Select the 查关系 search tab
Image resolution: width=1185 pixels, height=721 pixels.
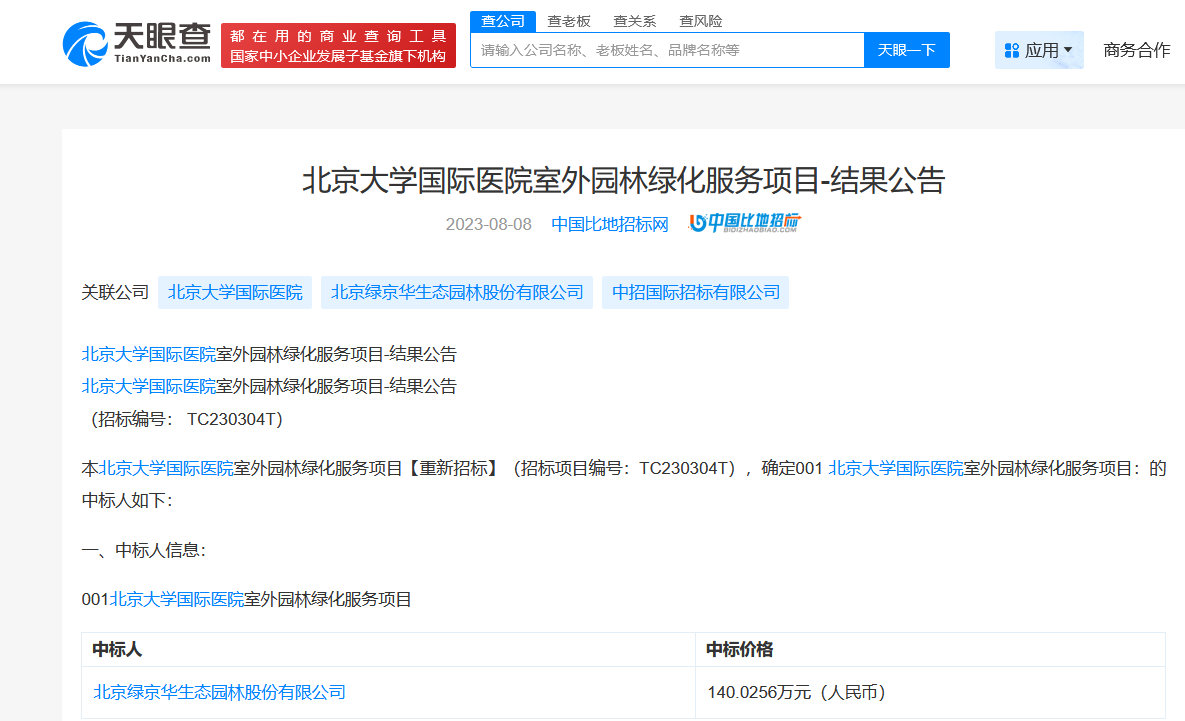tap(634, 21)
